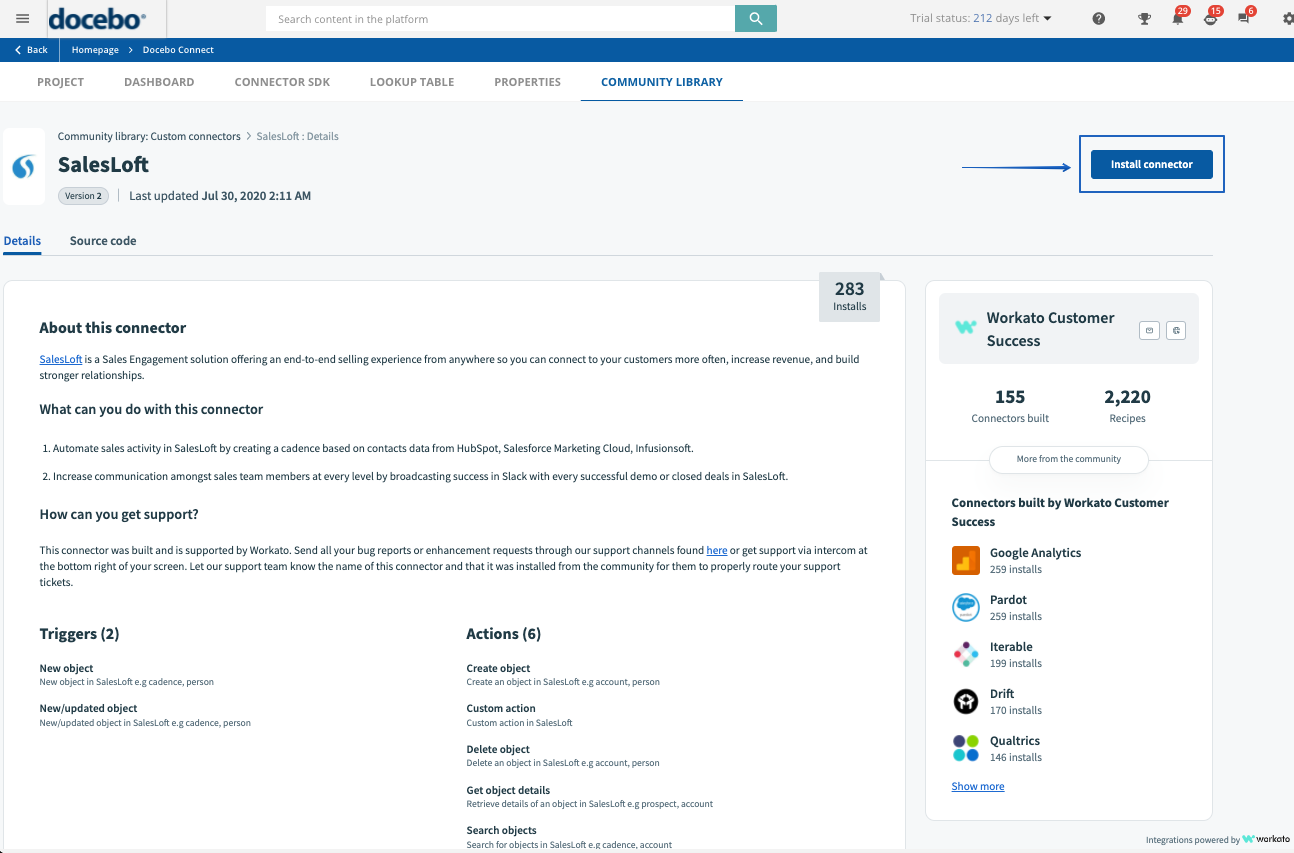This screenshot has width=1294, height=853.
Task: Open the help question mark icon
Action: click(x=1098, y=18)
